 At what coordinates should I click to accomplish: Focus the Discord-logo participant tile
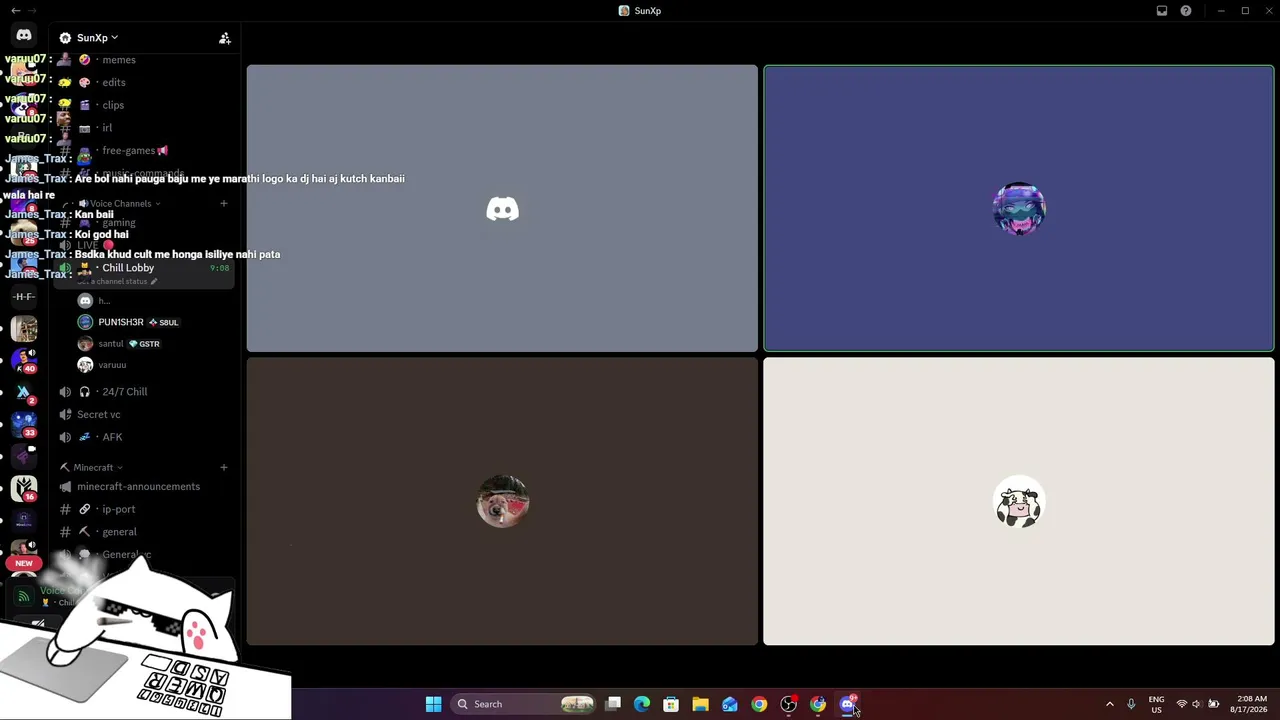click(x=502, y=208)
